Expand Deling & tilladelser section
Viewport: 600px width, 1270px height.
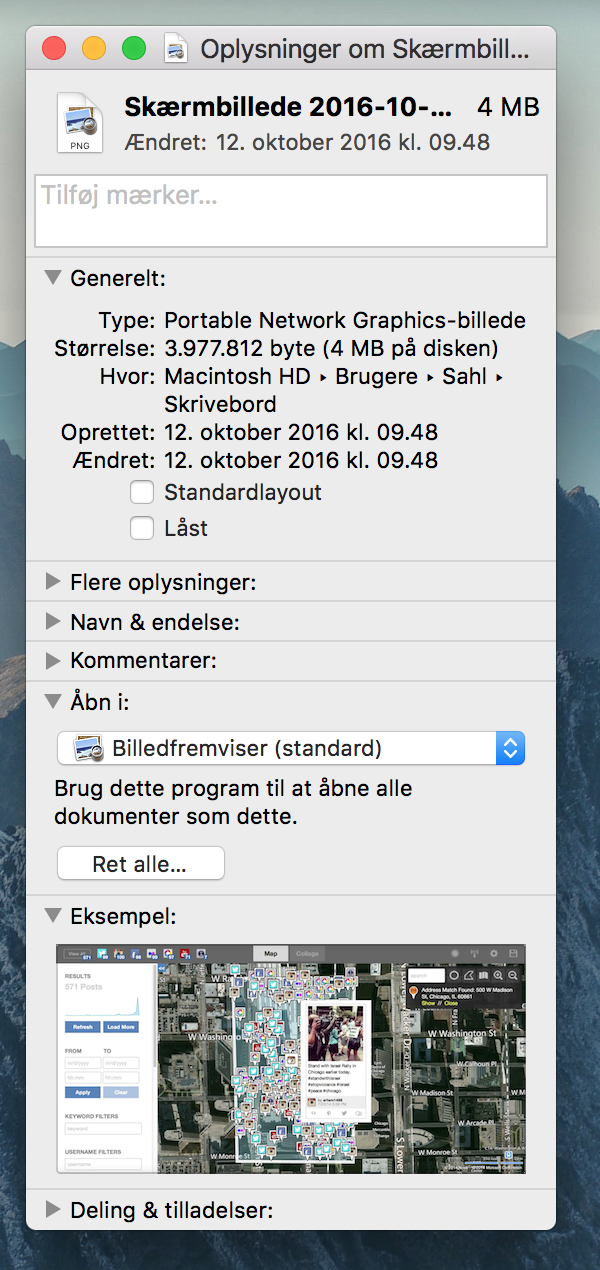point(53,1210)
